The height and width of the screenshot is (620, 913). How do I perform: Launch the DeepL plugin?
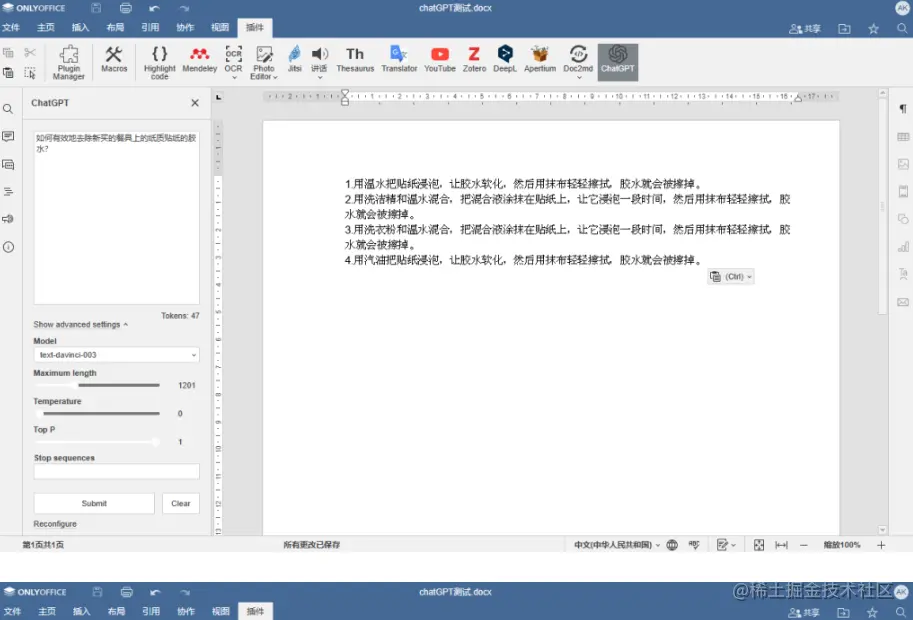coord(505,60)
